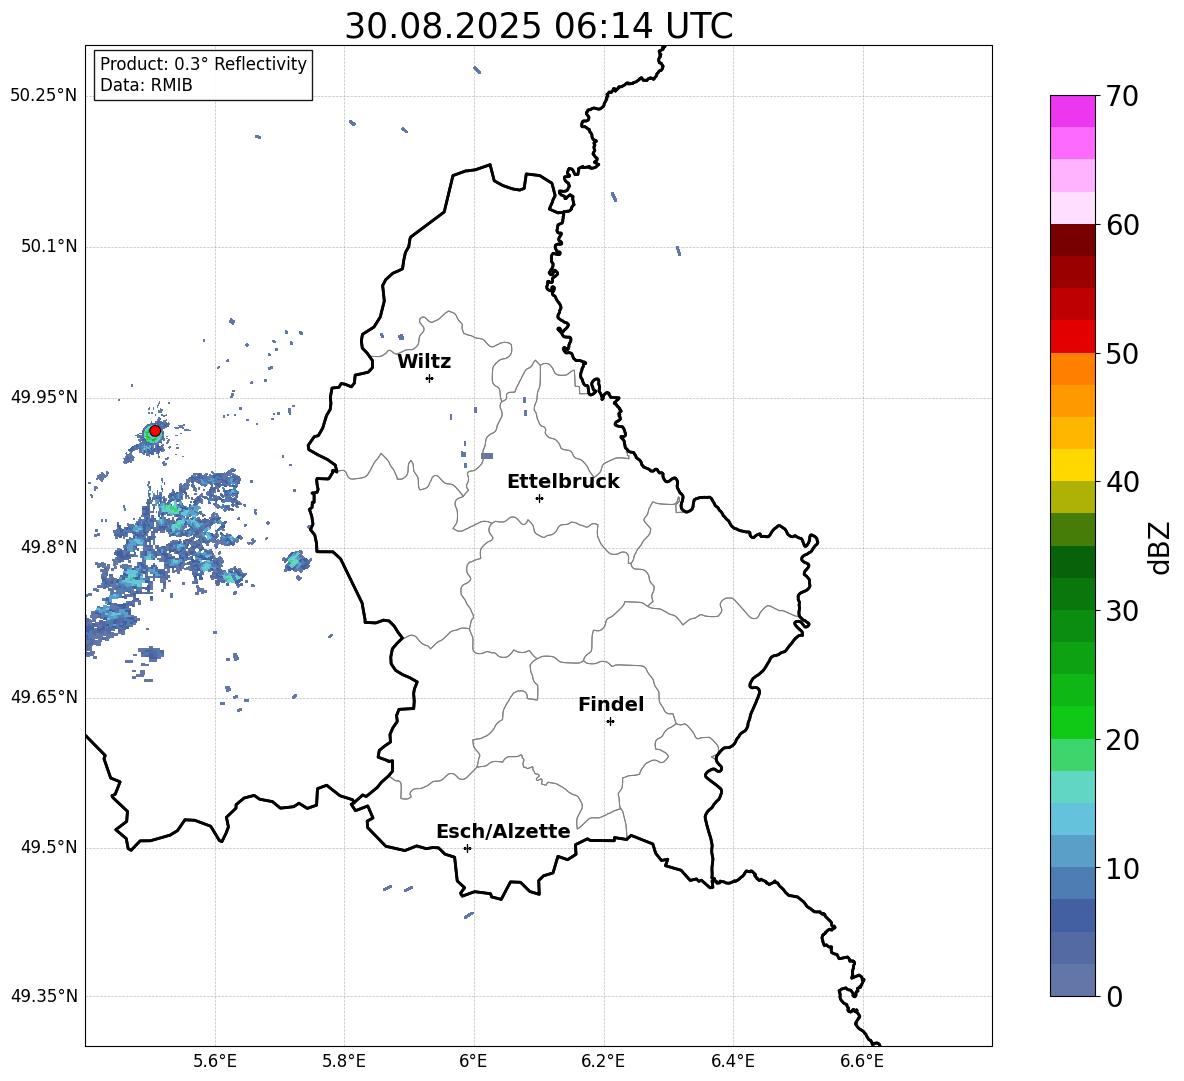Pick the orange colorbar swatch below 50

[x=1073, y=368]
